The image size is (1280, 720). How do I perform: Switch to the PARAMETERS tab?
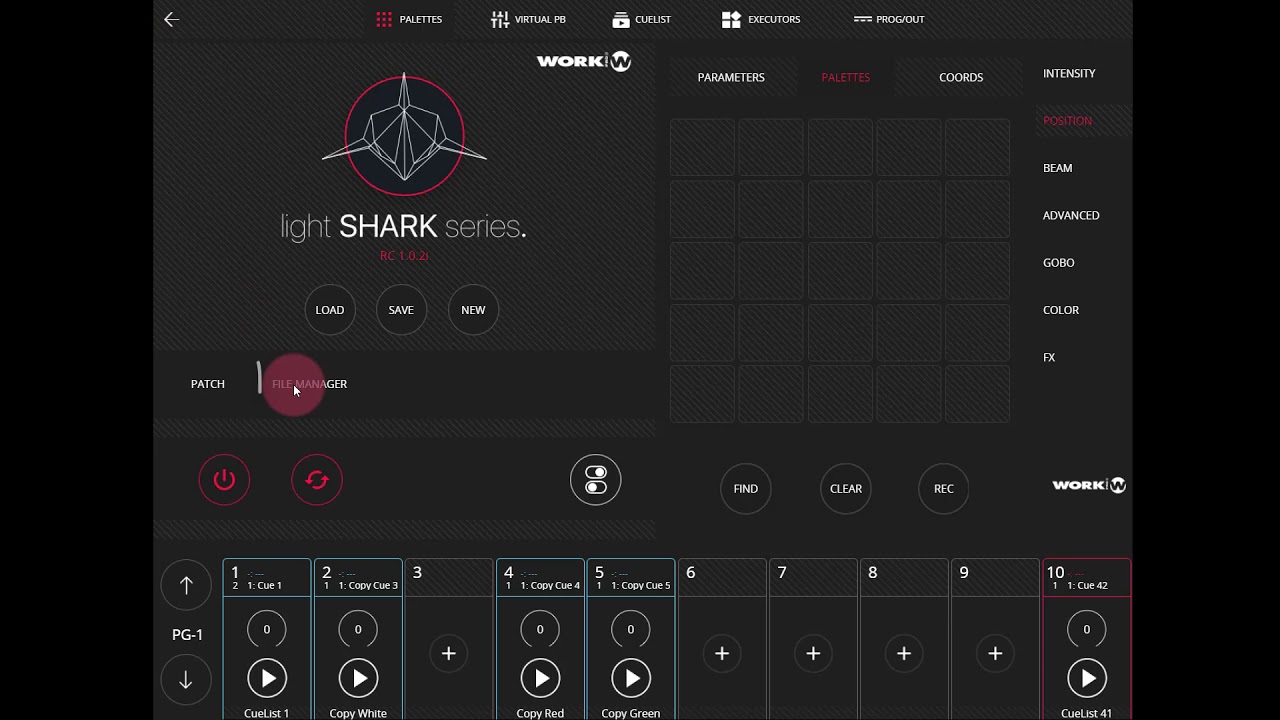pos(731,77)
